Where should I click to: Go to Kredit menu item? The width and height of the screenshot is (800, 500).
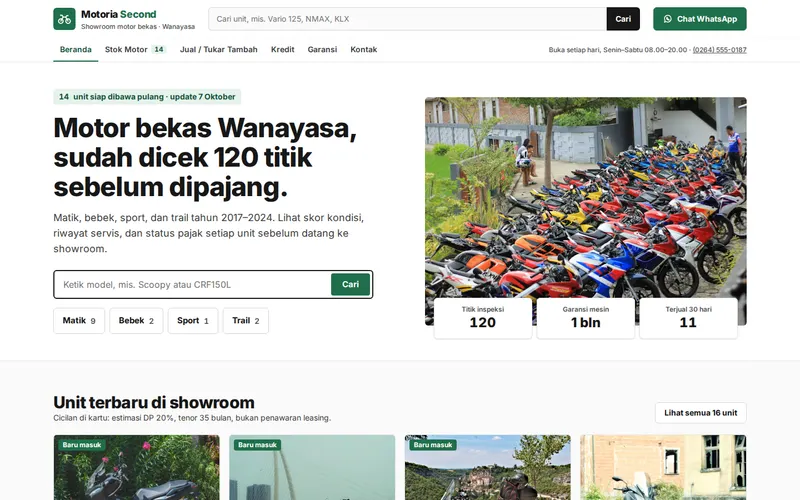(283, 49)
